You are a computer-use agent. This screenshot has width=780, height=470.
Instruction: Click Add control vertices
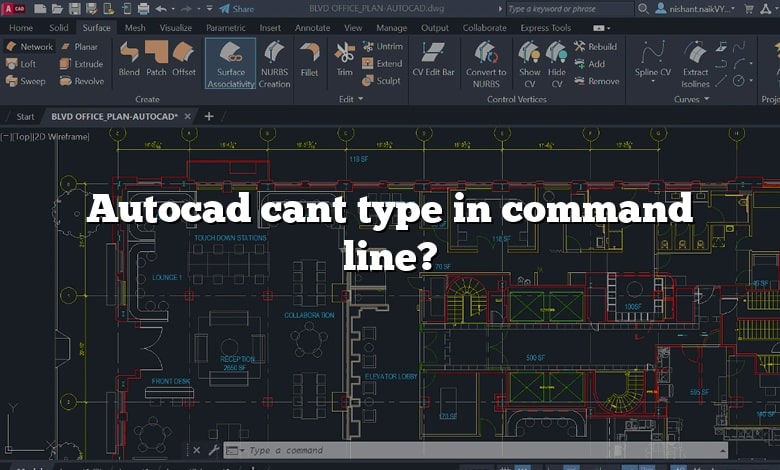click(x=589, y=64)
